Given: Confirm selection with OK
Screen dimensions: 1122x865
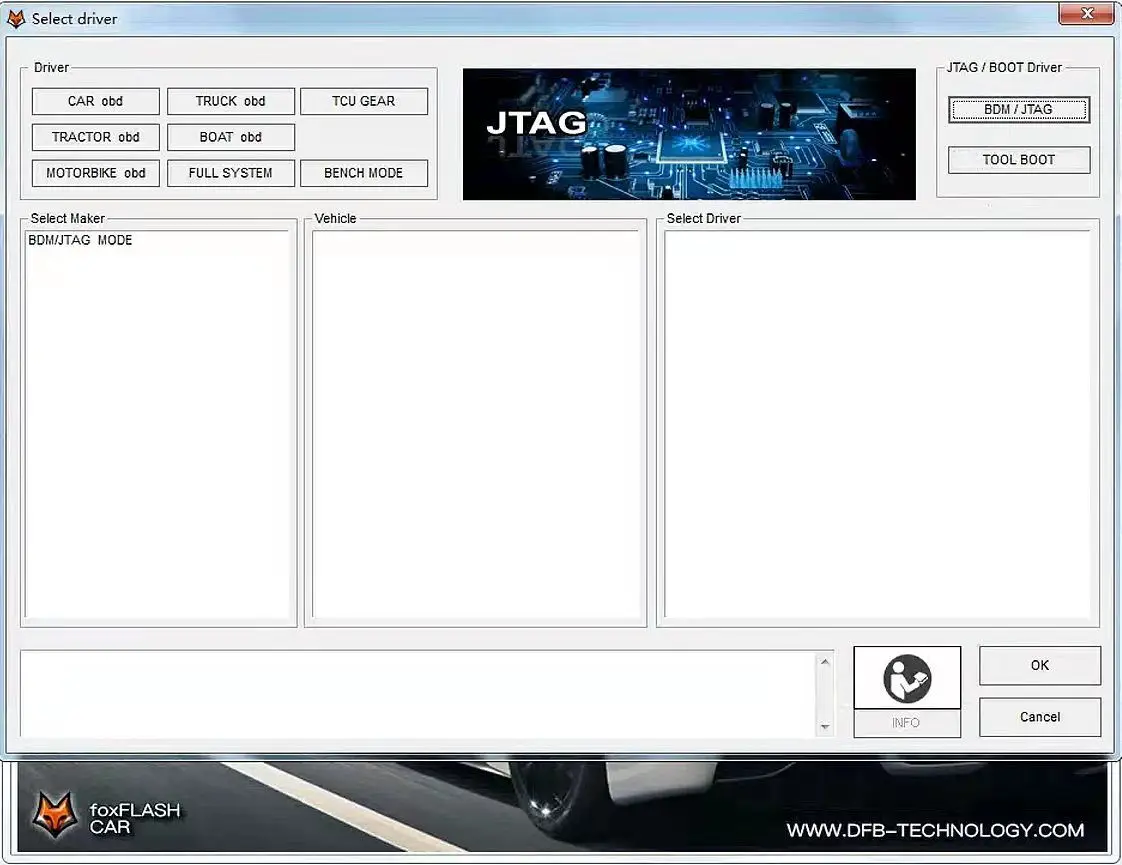Looking at the screenshot, I should (1040, 665).
